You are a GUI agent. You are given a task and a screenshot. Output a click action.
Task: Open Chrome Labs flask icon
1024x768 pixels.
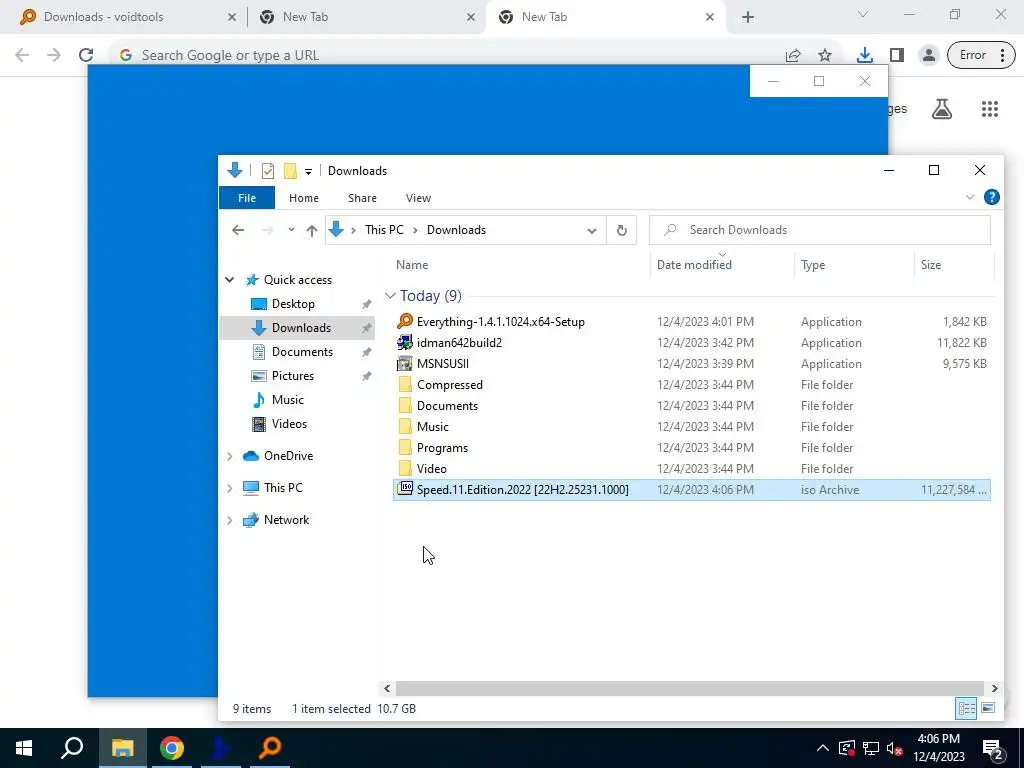point(942,109)
